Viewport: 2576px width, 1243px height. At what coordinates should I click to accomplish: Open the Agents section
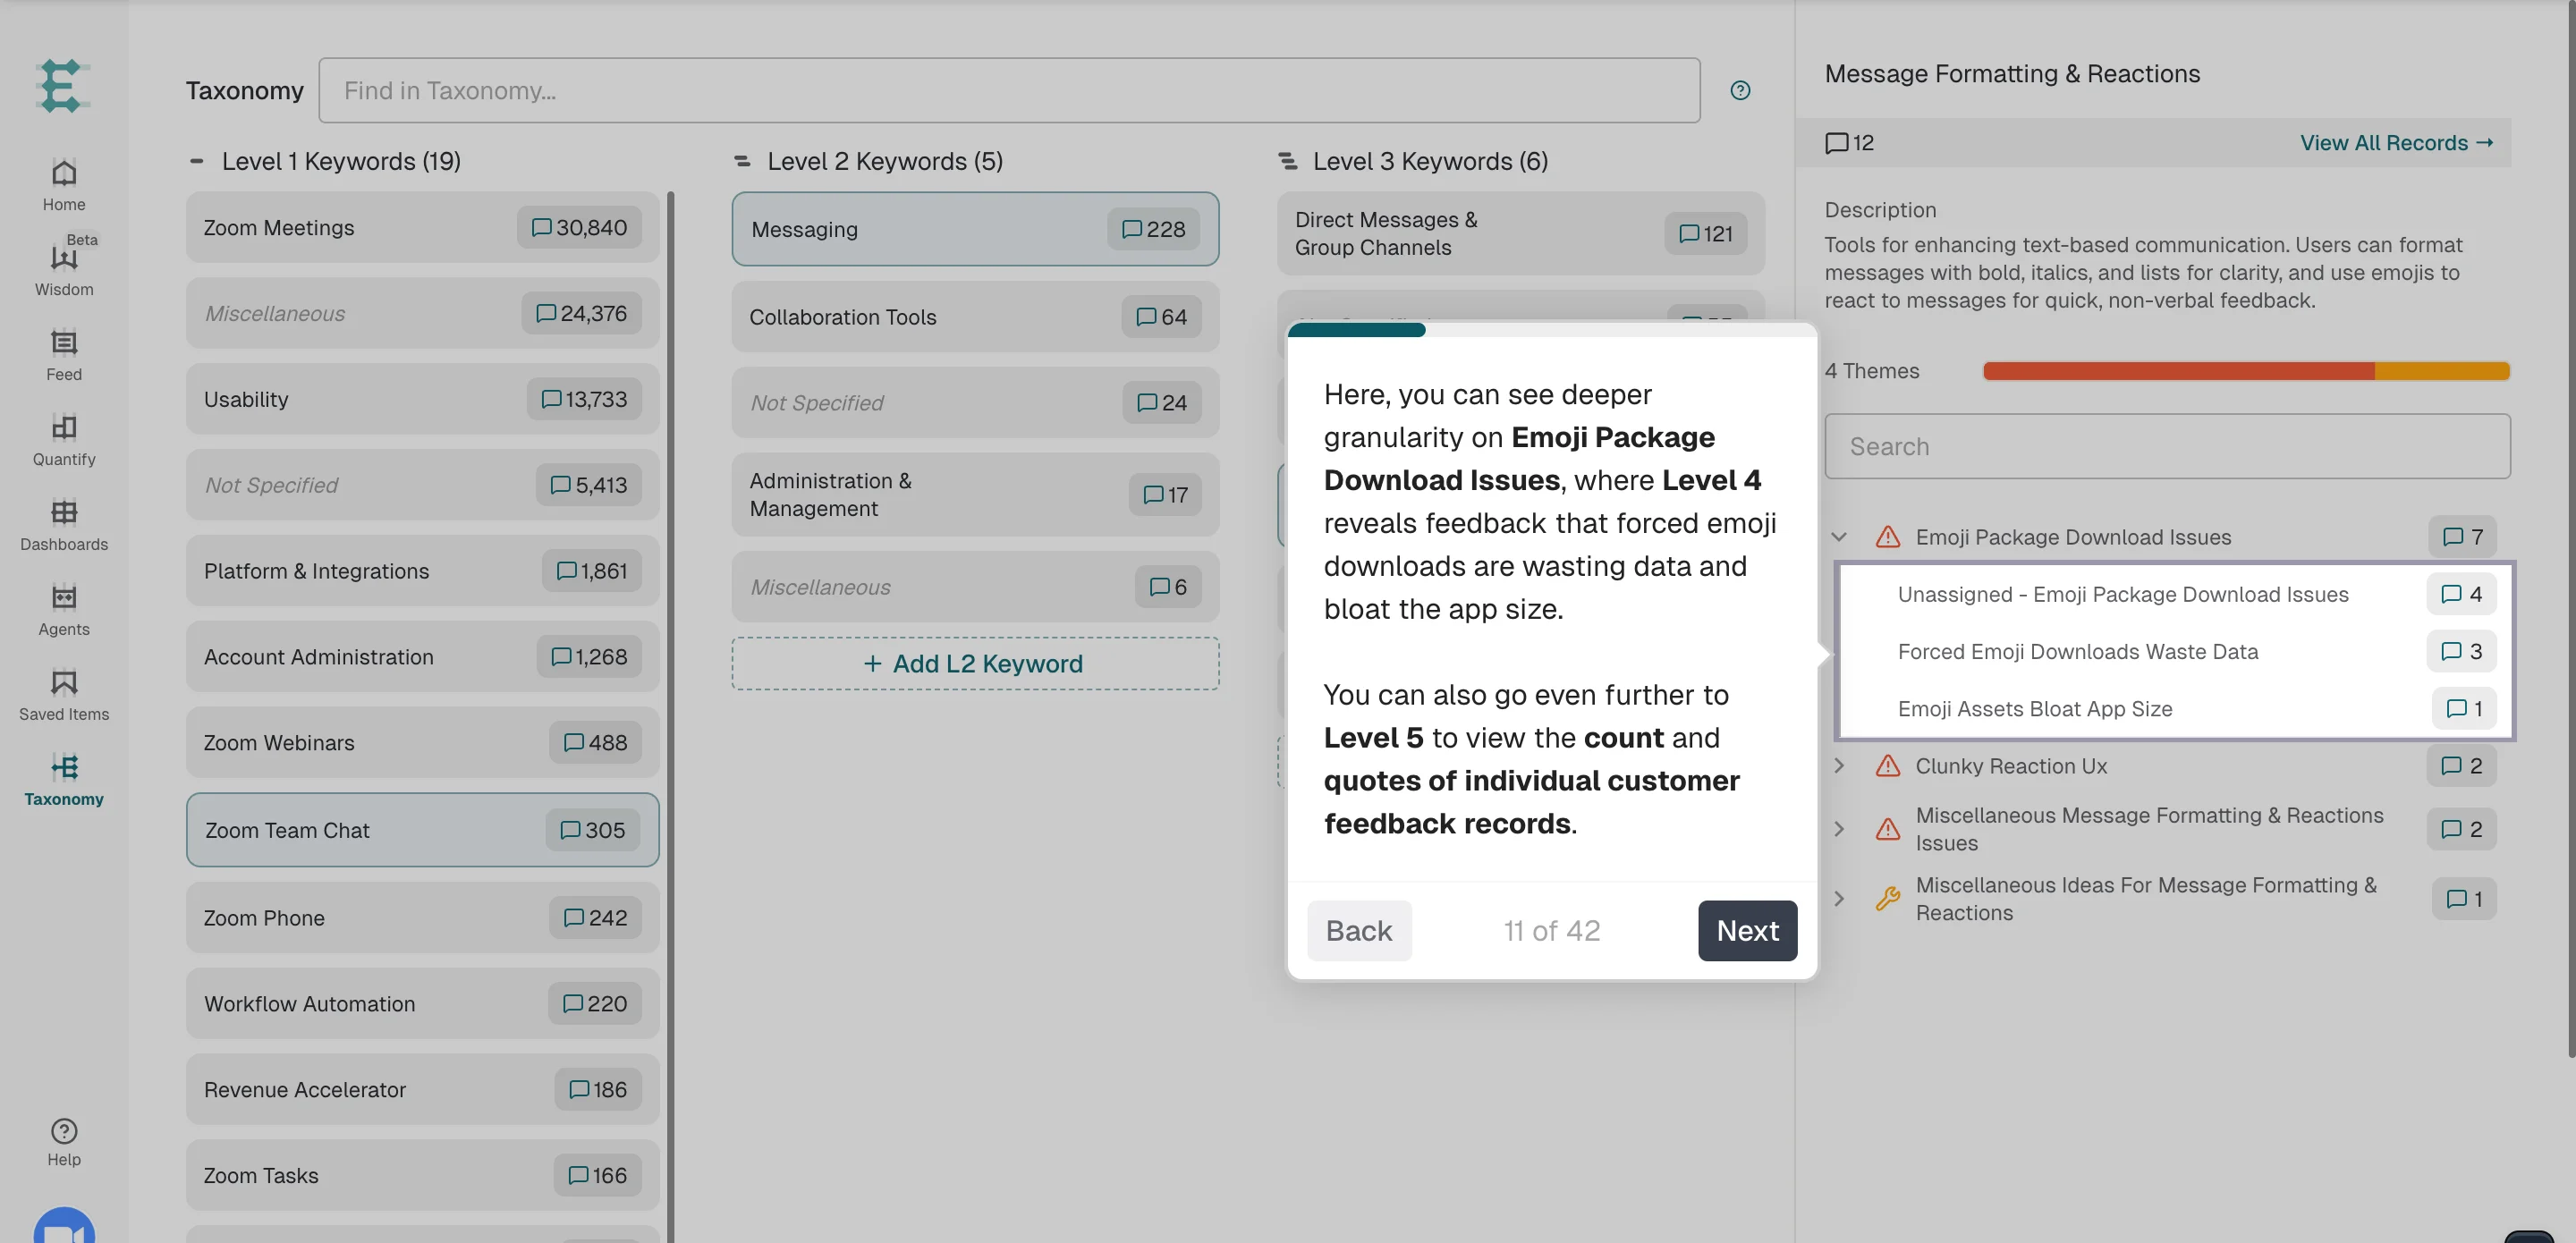[63, 608]
